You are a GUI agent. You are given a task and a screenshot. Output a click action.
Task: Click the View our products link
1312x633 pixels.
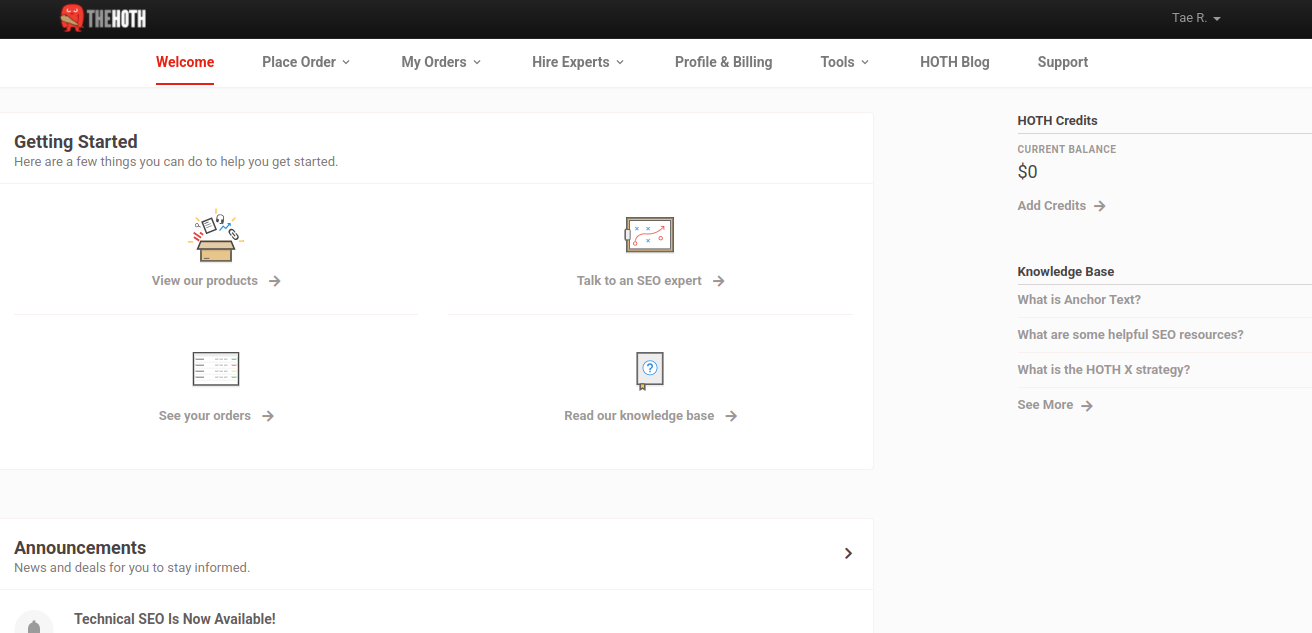[x=205, y=281]
